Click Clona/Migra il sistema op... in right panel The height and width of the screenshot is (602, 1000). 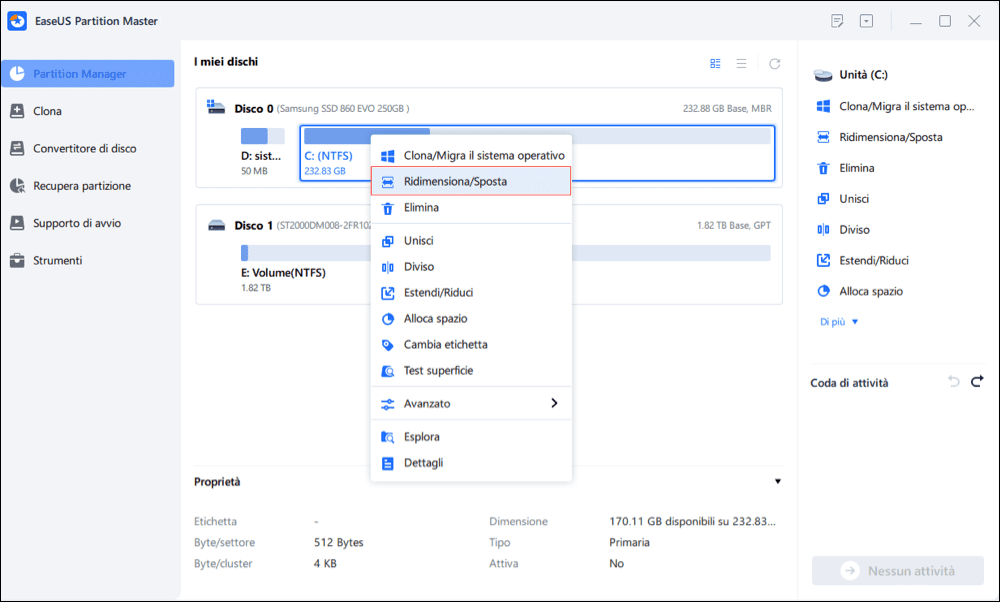tap(896, 106)
